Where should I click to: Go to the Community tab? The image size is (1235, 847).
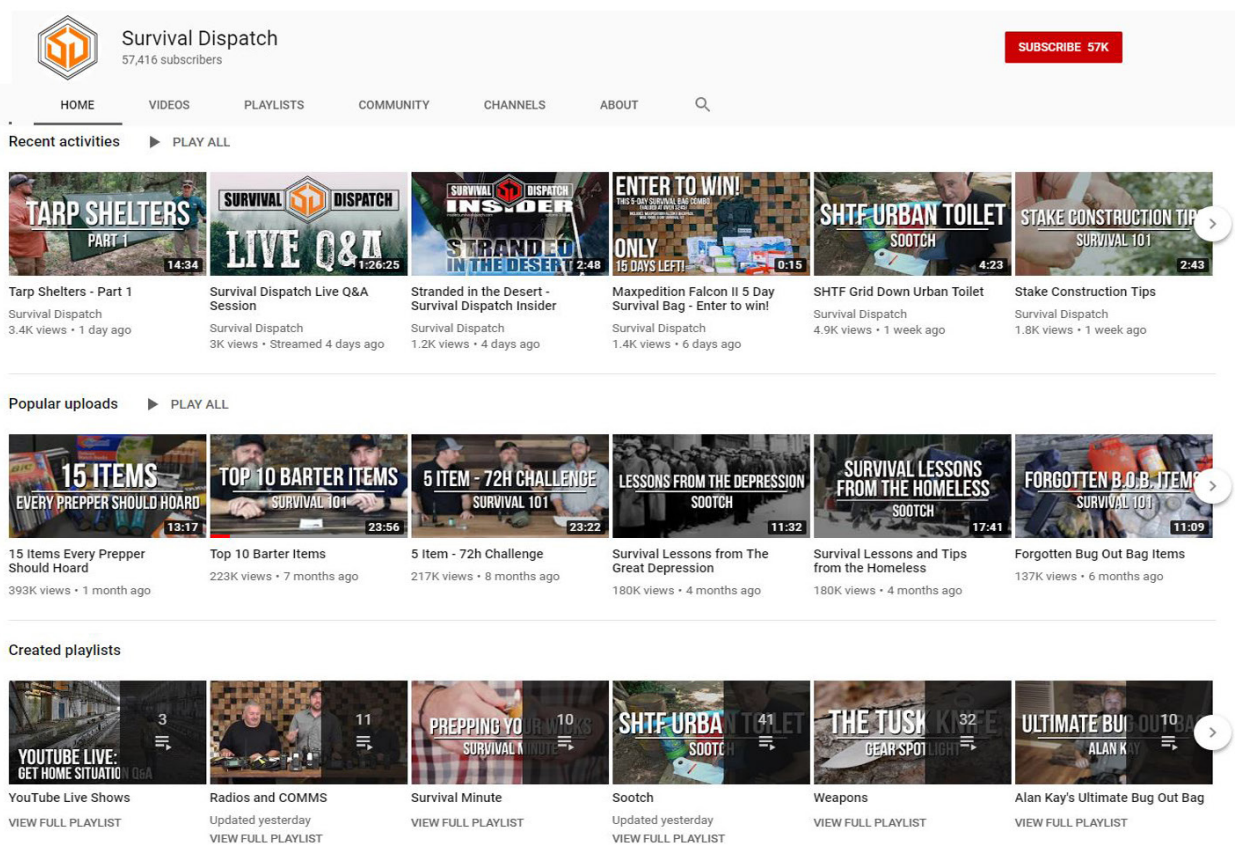click(394, 105)
